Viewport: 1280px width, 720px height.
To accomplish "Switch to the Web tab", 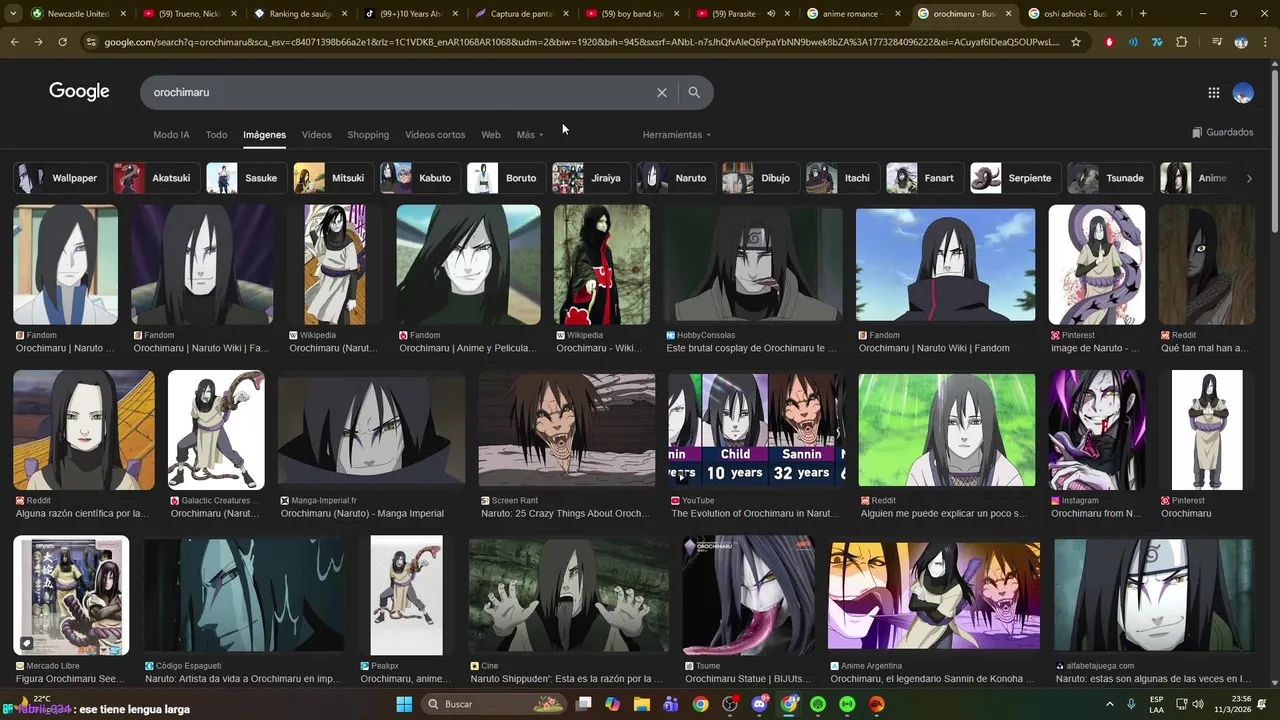I will pos(491,135).
